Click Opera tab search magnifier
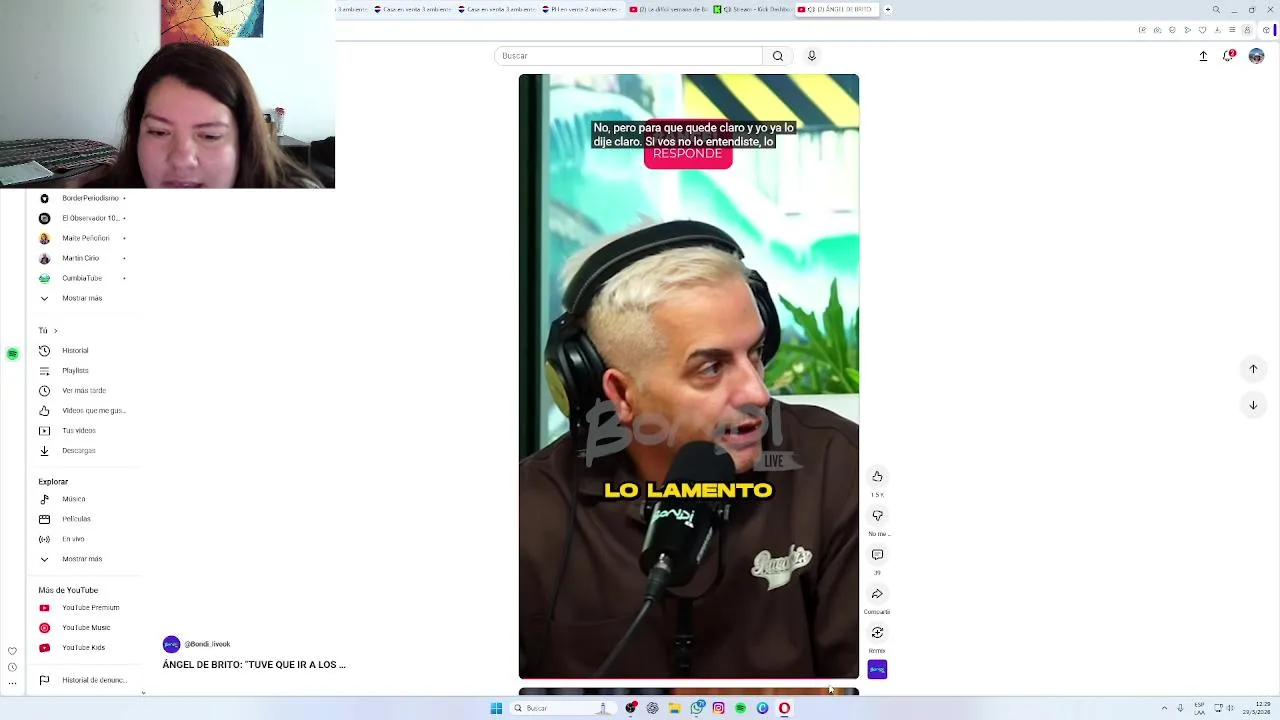1280x720 pixels. point(1216,10)
